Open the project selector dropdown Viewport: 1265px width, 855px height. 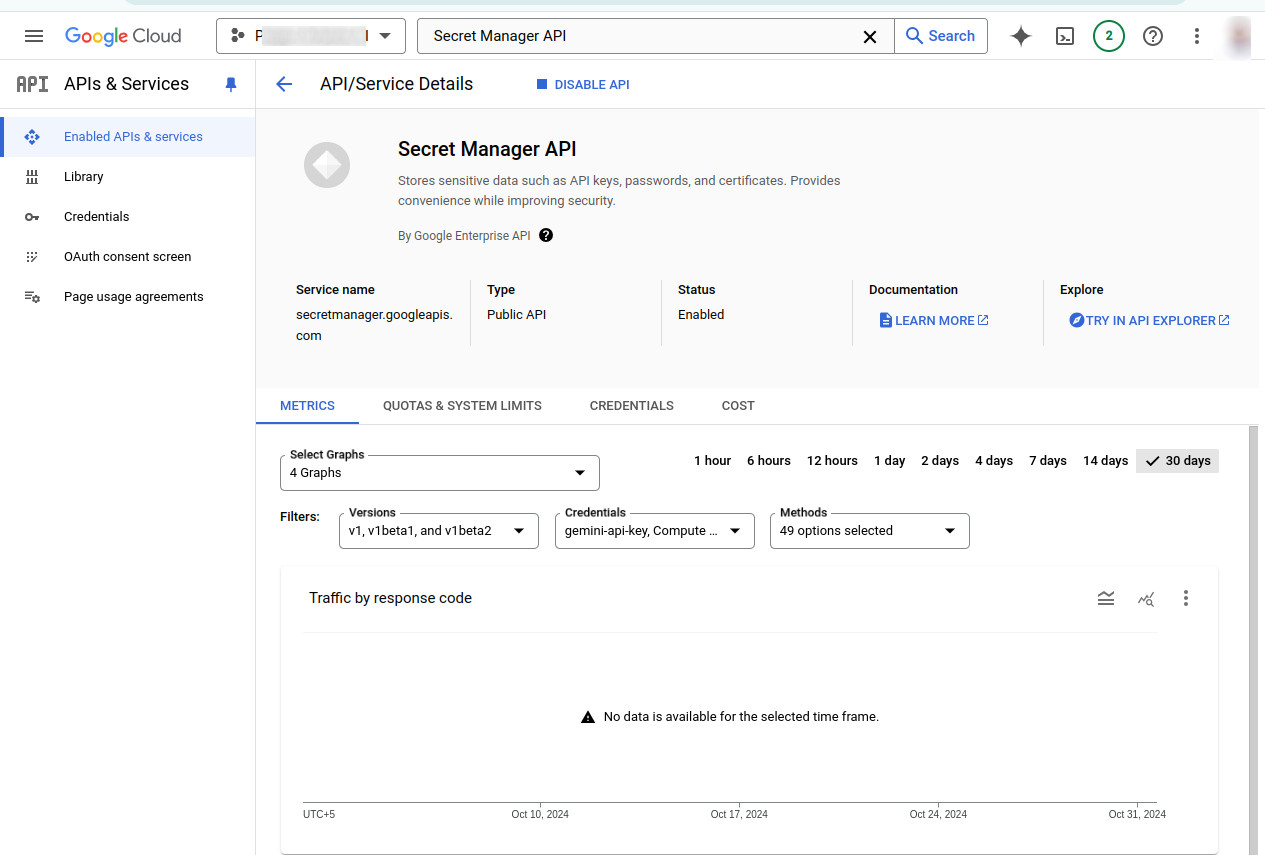click(x=311, y=36)
